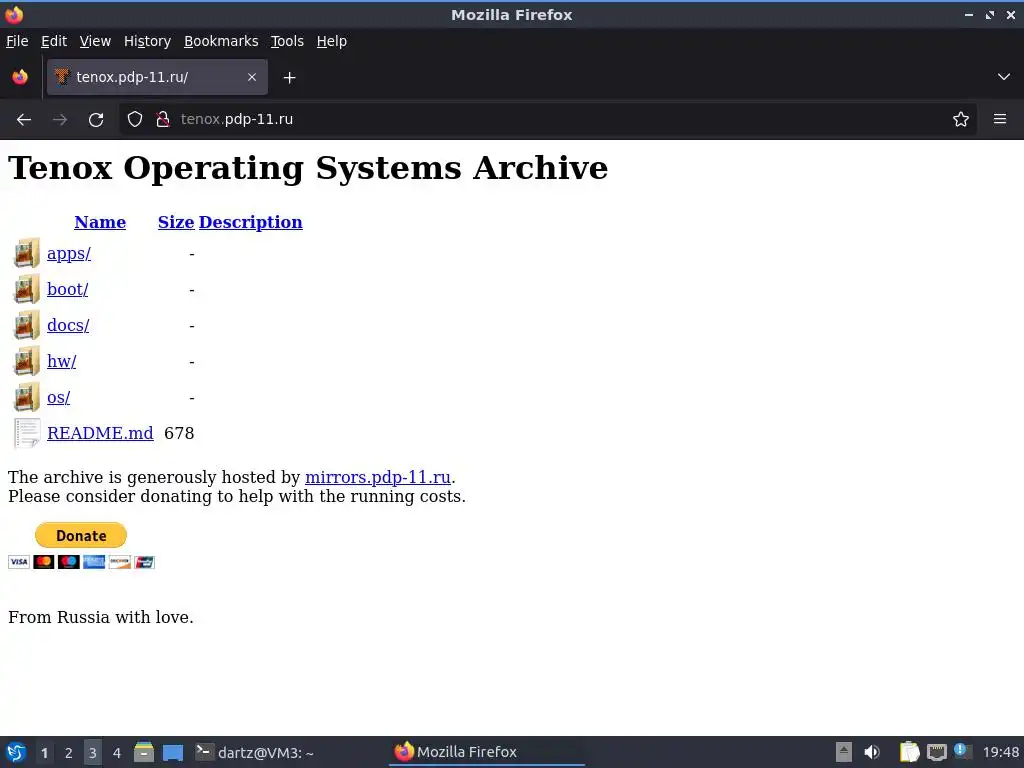Switch to workspace 2
1024x768 pixels.
69,753
